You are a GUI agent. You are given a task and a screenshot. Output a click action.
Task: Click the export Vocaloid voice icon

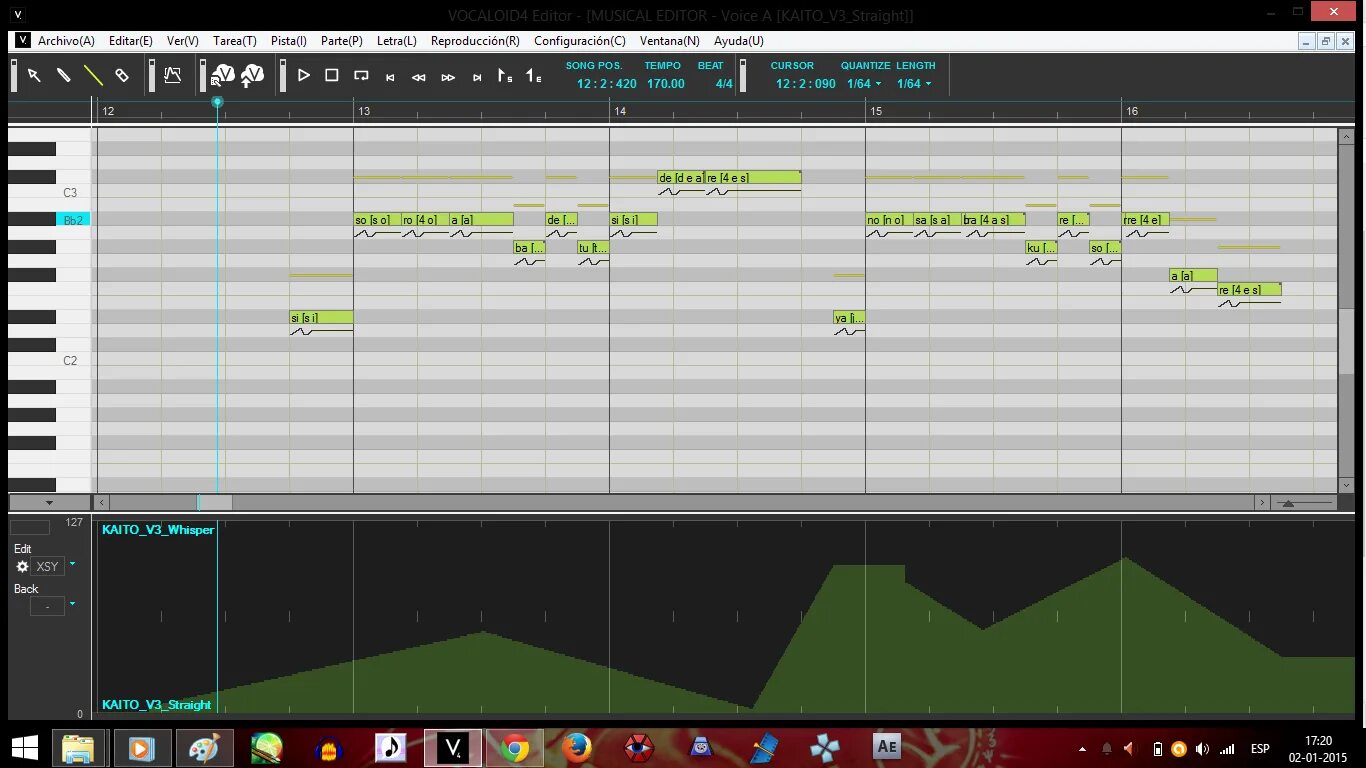(251, 75)
